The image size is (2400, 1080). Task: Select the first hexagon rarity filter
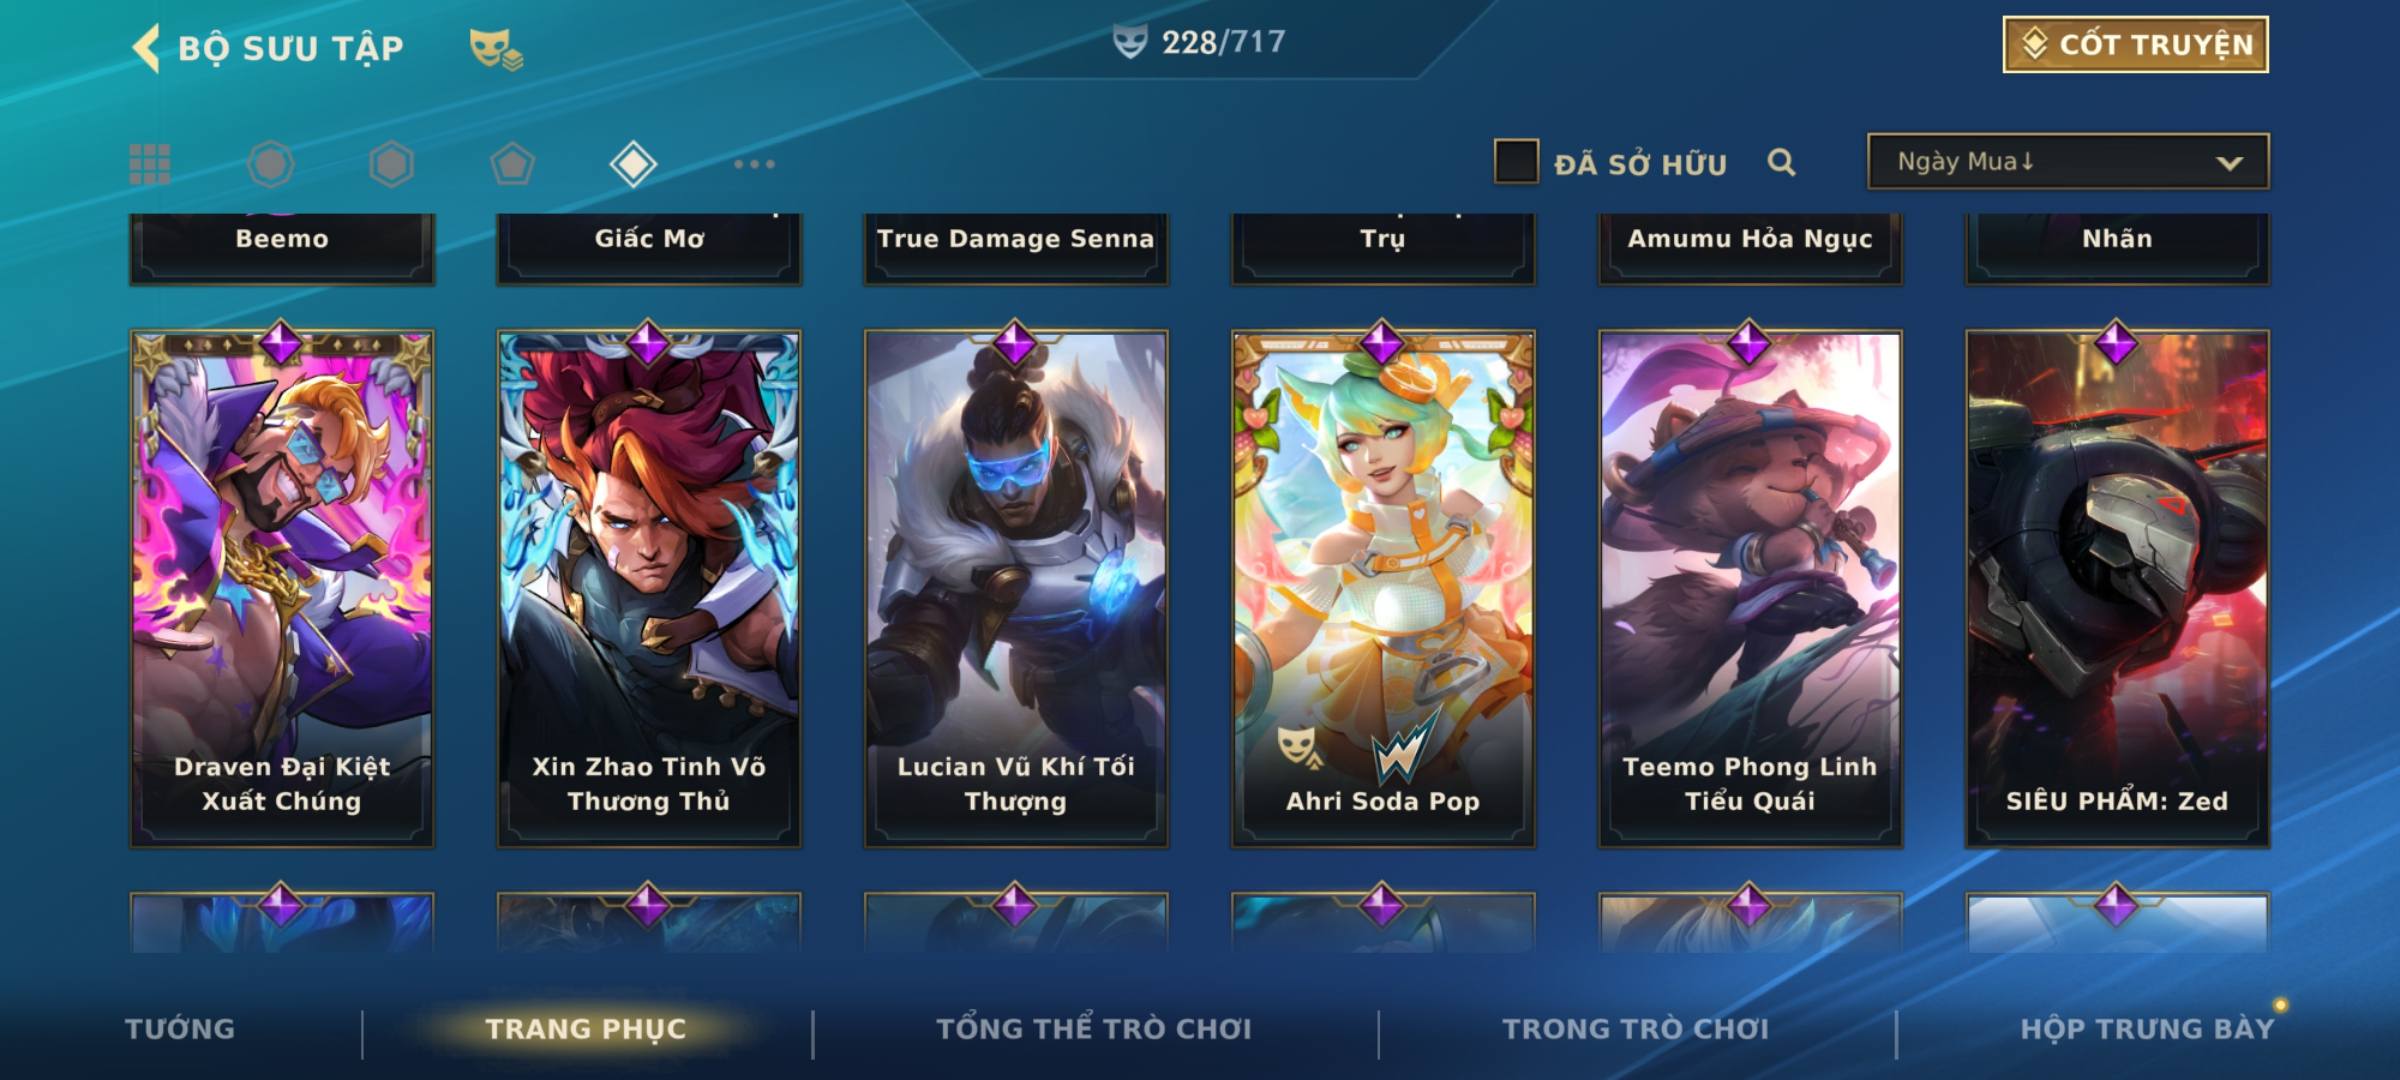[x=271, y=164]
